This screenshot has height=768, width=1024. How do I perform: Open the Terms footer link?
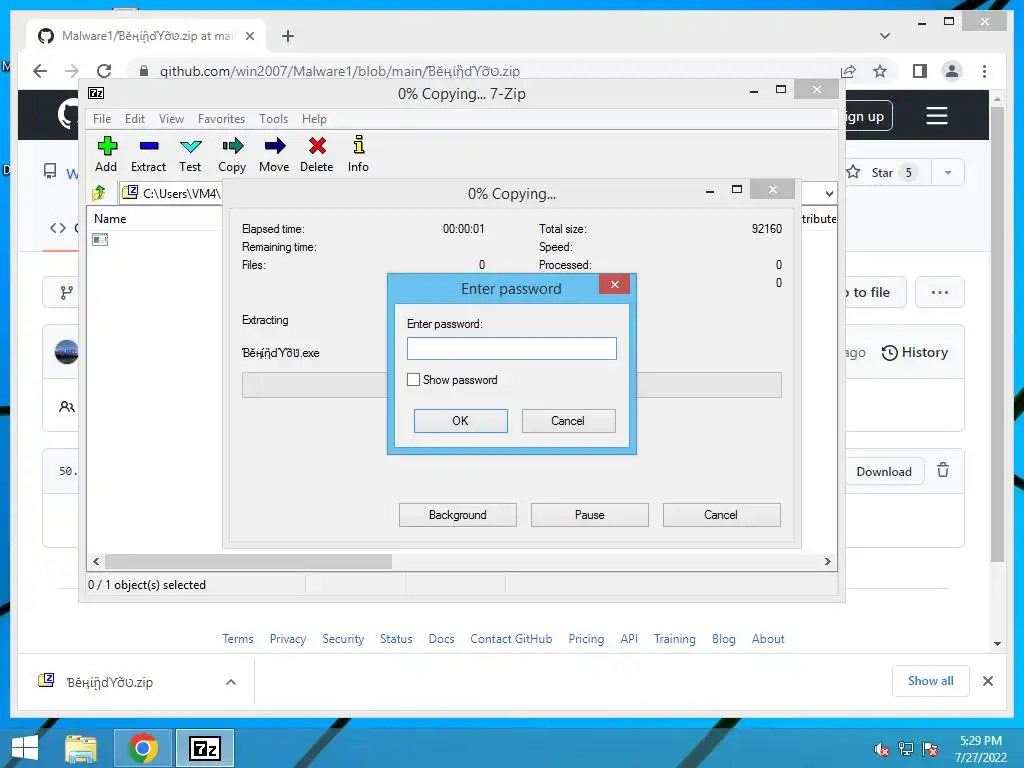(238, 639)
